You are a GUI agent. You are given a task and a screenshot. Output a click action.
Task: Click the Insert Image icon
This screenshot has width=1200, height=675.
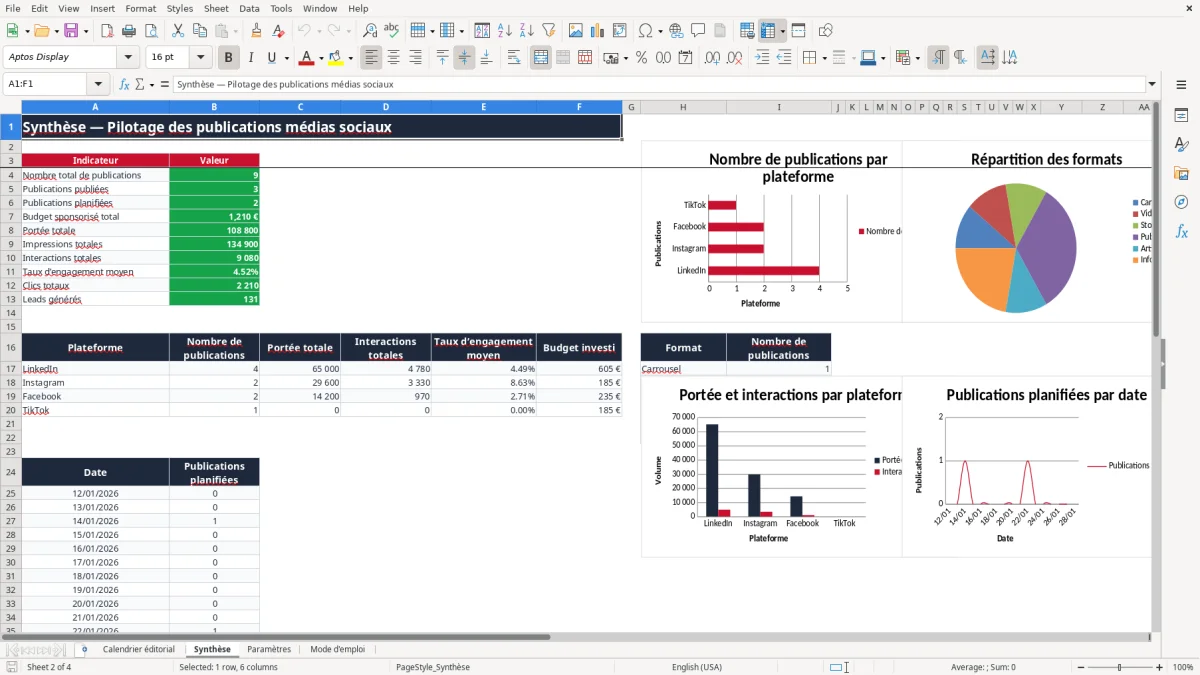pos(576,31)
